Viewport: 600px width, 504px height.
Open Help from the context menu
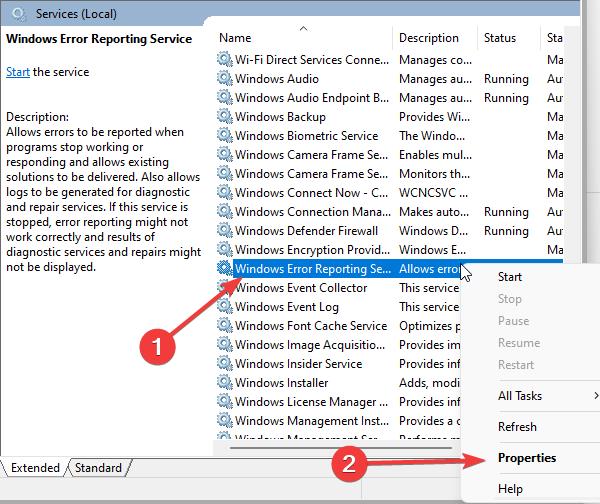[x=510, y=489]
